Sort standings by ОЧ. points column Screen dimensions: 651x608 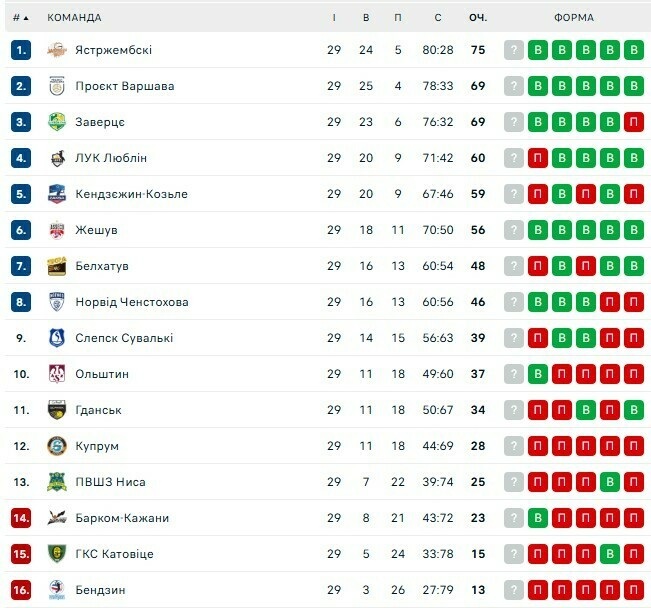[477, 17]
